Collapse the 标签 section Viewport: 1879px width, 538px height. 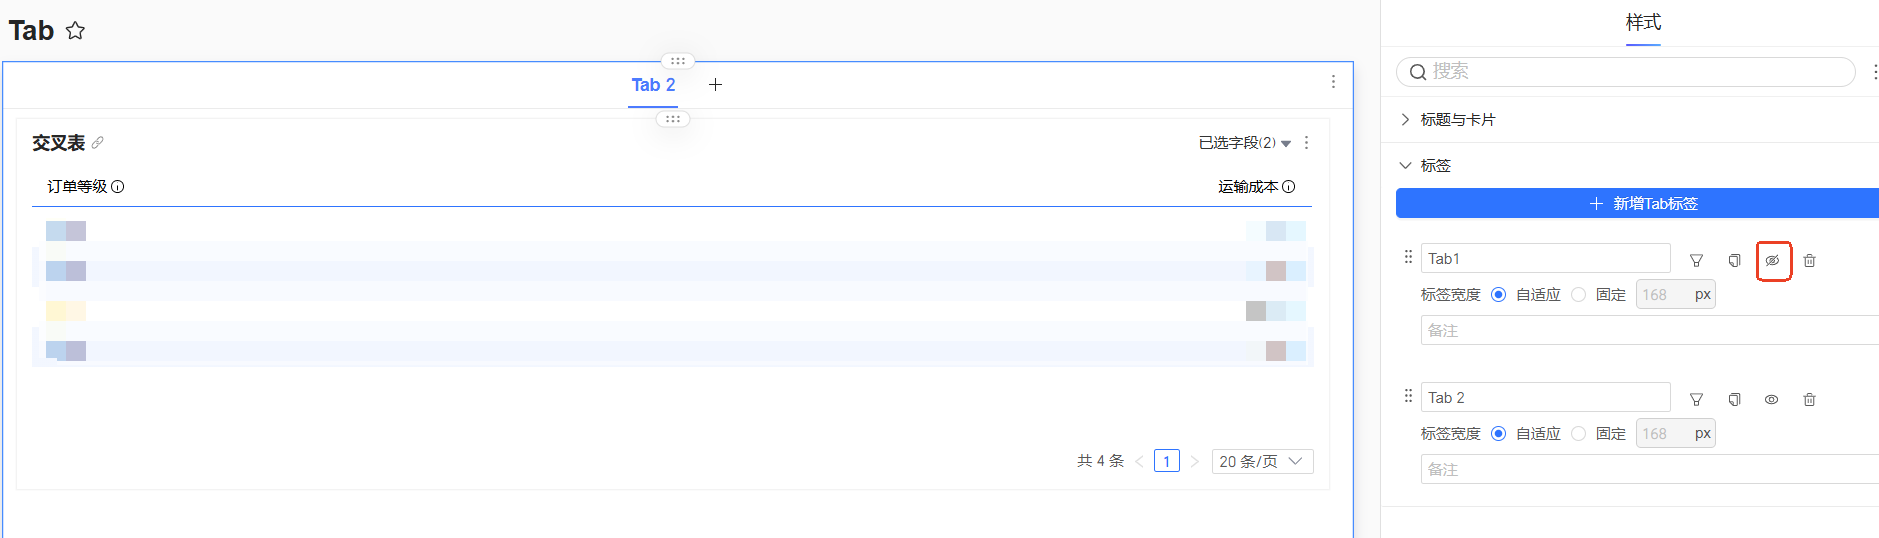click(x=1405, y=166)
